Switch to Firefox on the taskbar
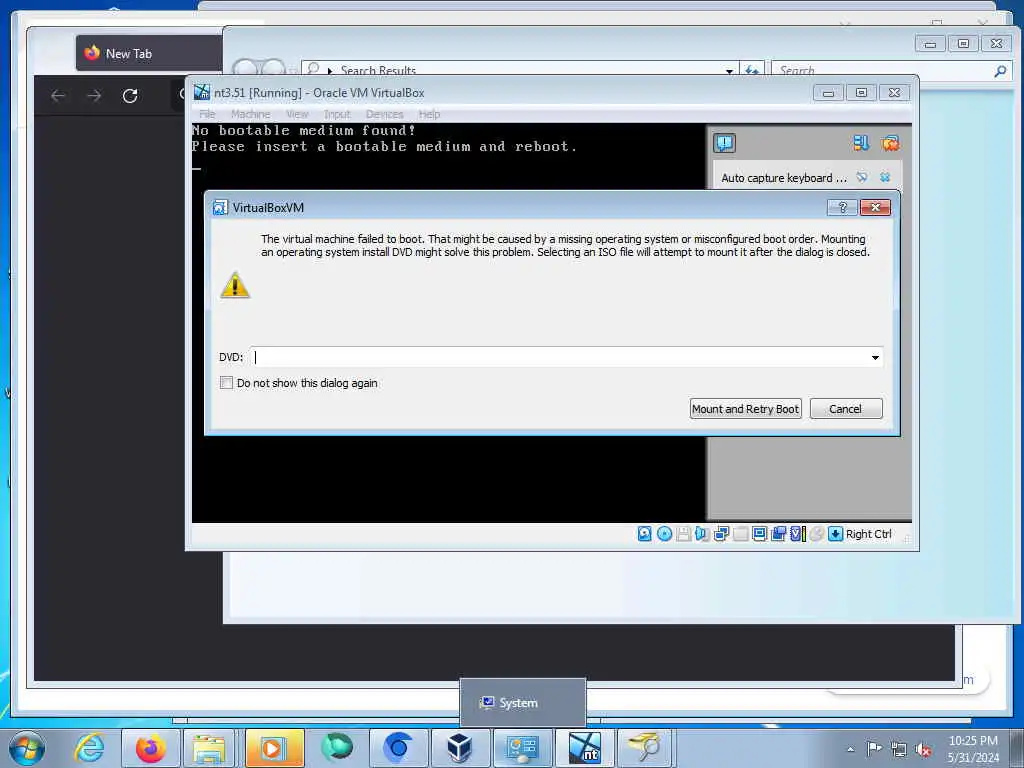The width and height of the screenshot is (1024, 768). coord(150,748)
